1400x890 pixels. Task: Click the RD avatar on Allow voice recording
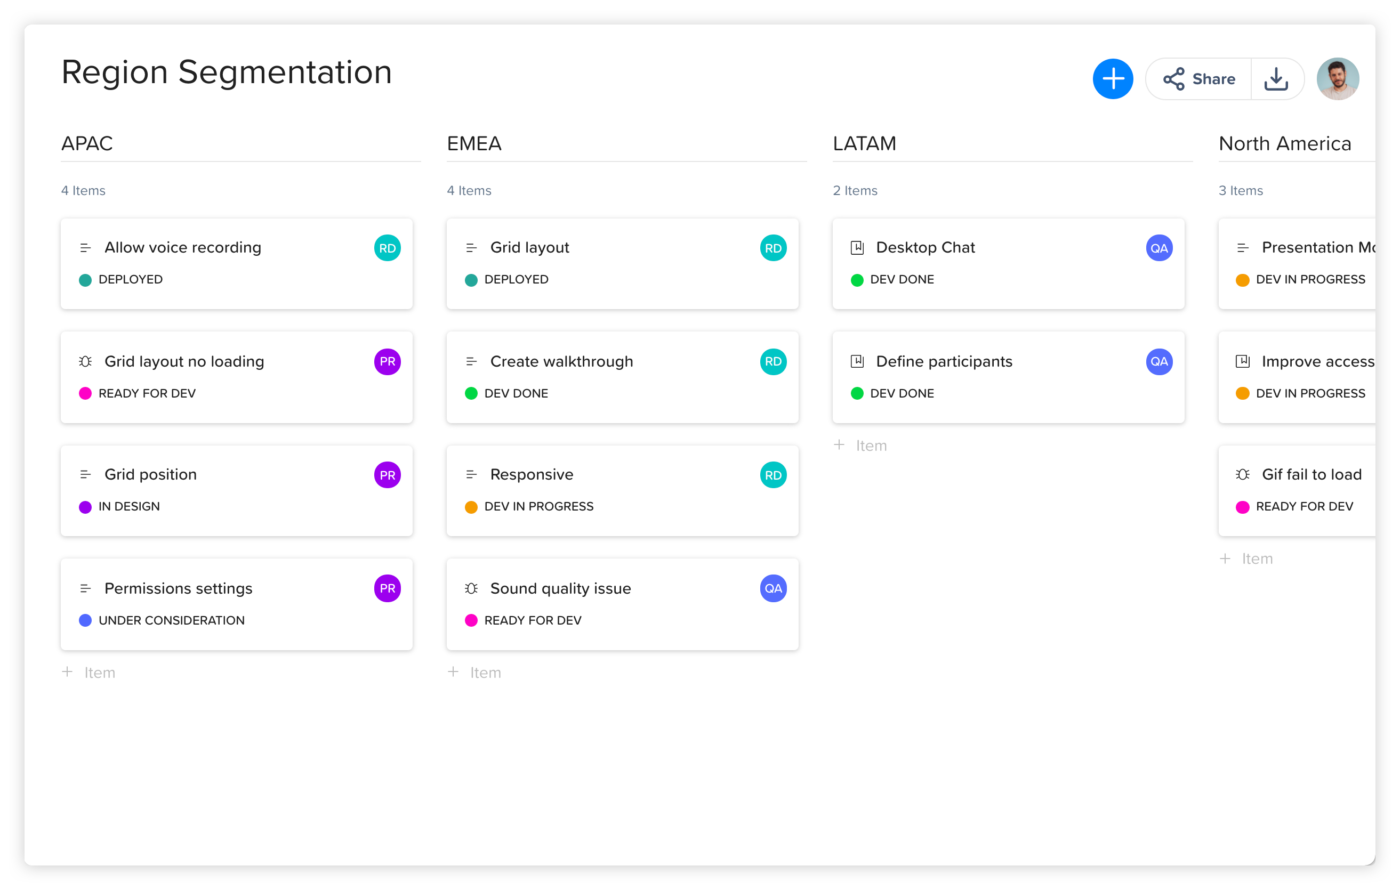click(387, 248)
